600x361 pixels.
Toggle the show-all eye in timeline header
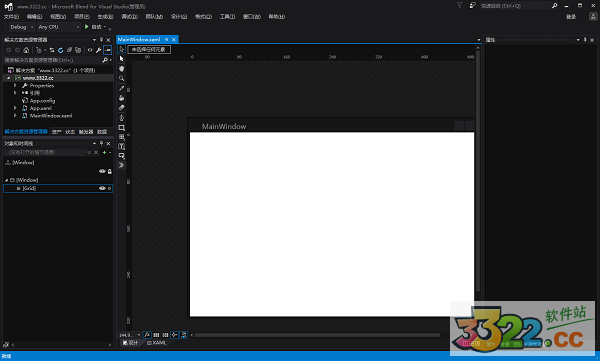click(x=102, y=171)
